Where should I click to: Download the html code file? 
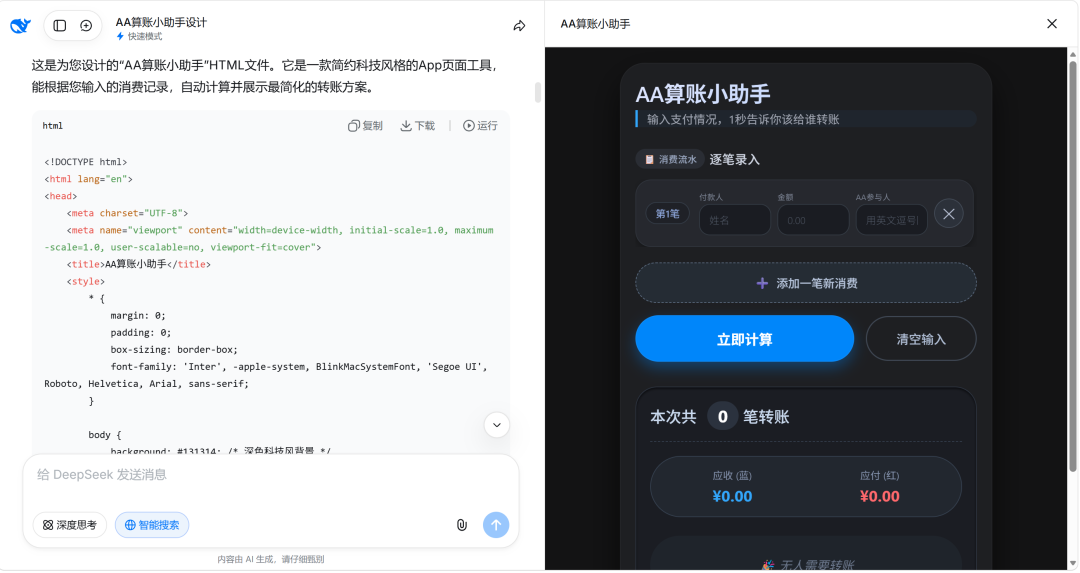tap(417, 125)
